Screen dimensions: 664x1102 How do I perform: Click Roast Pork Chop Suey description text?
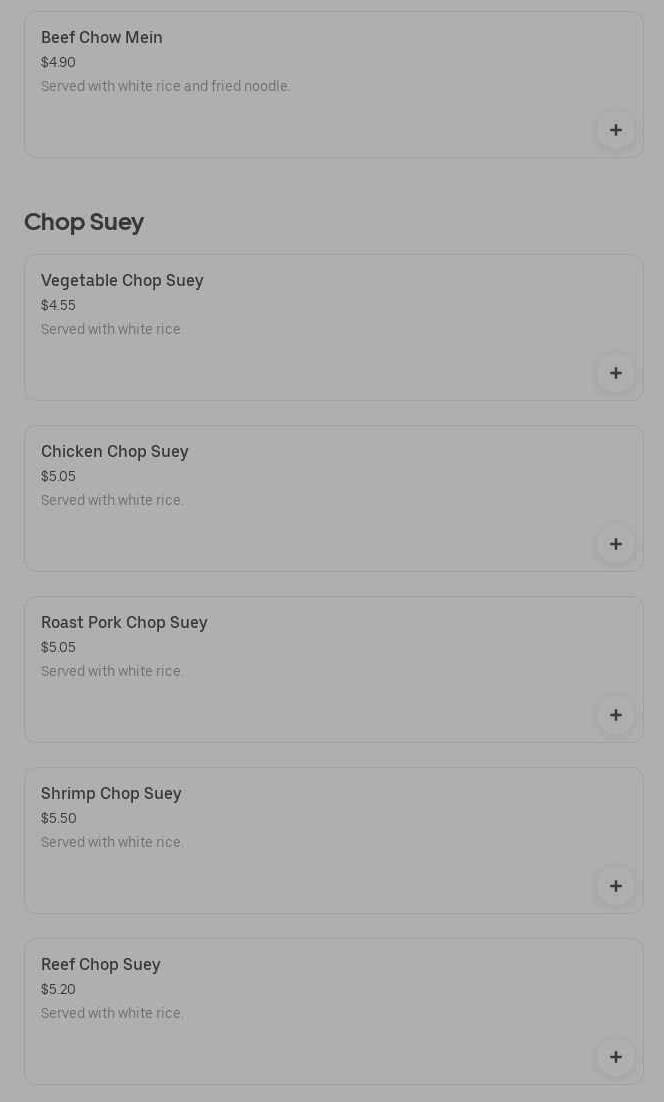pos(112,671)
